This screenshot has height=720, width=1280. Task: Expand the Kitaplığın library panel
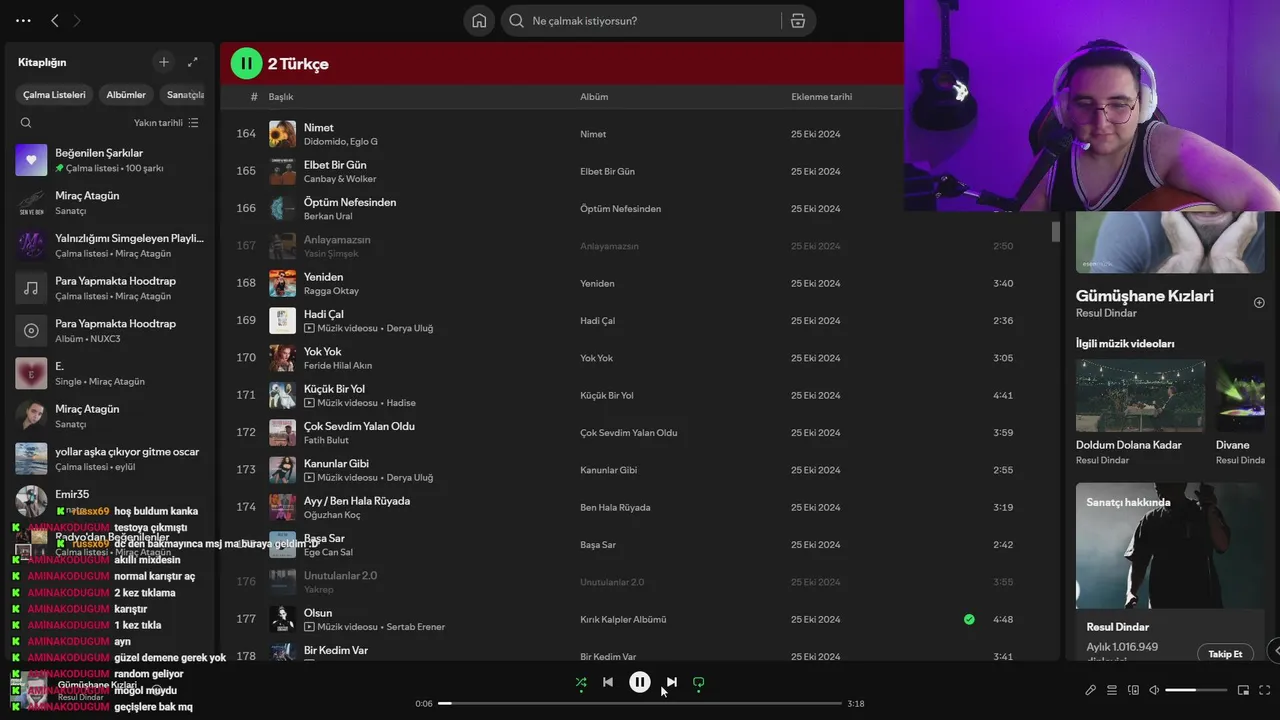click(x=193, y=62)
